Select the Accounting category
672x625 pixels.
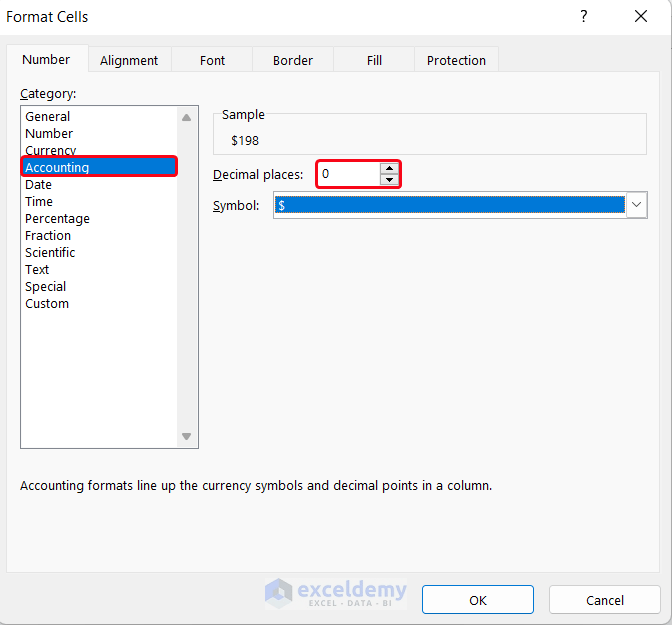click(99, 167)
